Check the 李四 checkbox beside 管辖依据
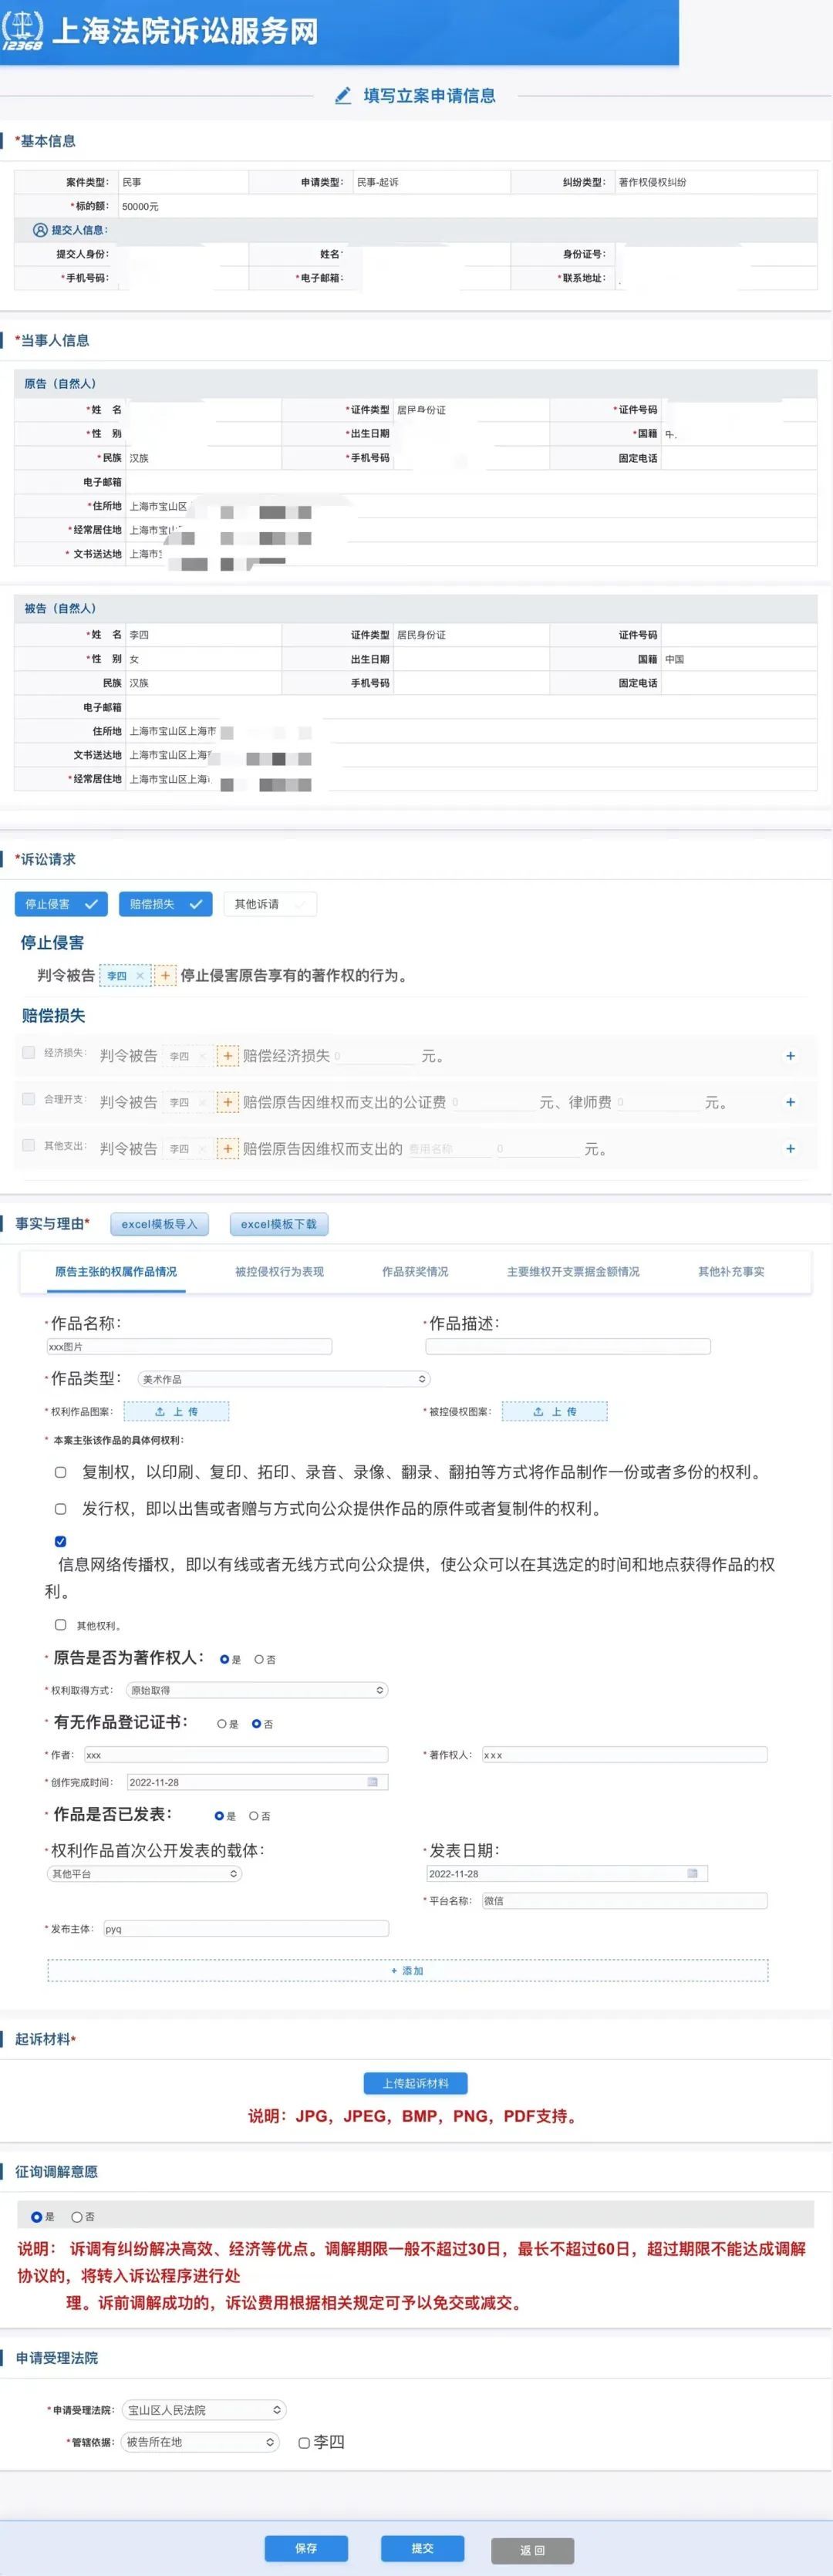 pyautogui.click(x=304, y=2443)
